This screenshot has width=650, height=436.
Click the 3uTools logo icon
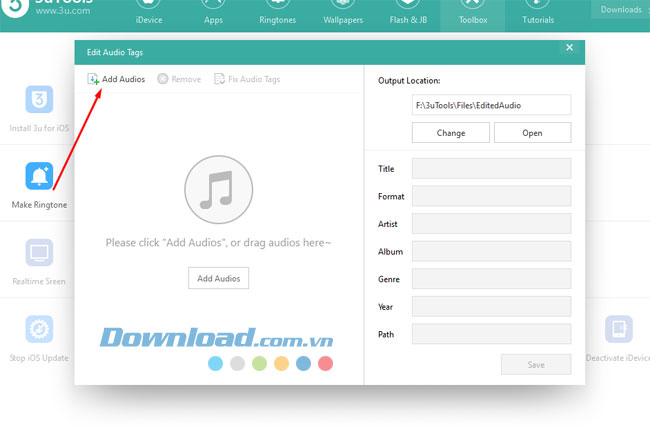(15, 7)
